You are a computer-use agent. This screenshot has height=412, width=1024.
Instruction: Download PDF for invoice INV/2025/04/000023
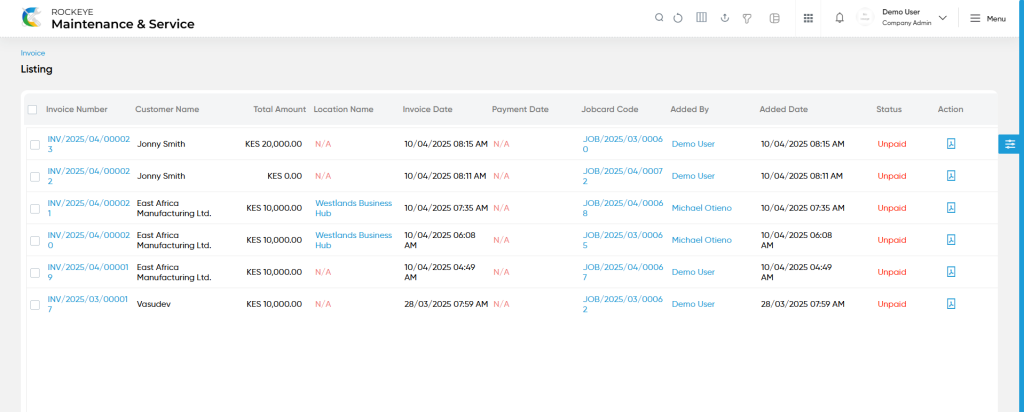(951, 144)
